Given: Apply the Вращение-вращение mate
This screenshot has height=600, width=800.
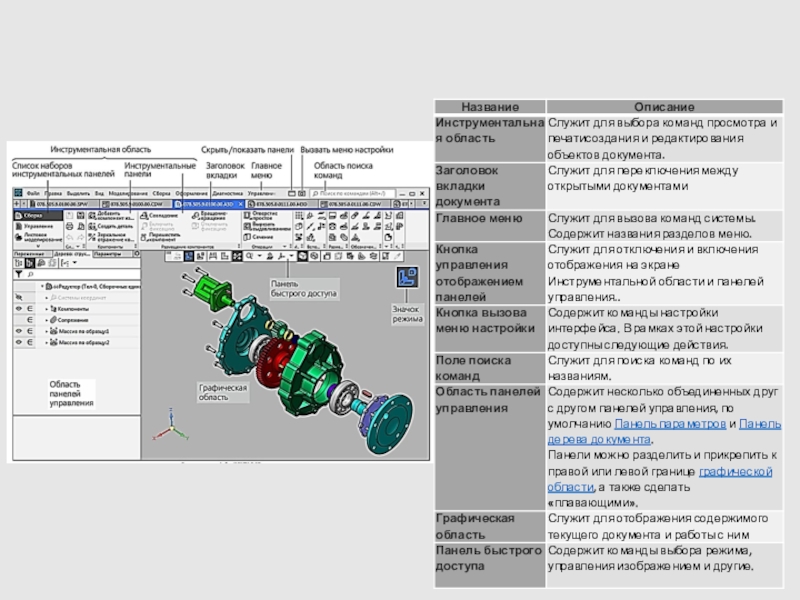Looking at the screenshot, I should pyautogui.click(x=210, y=215).
